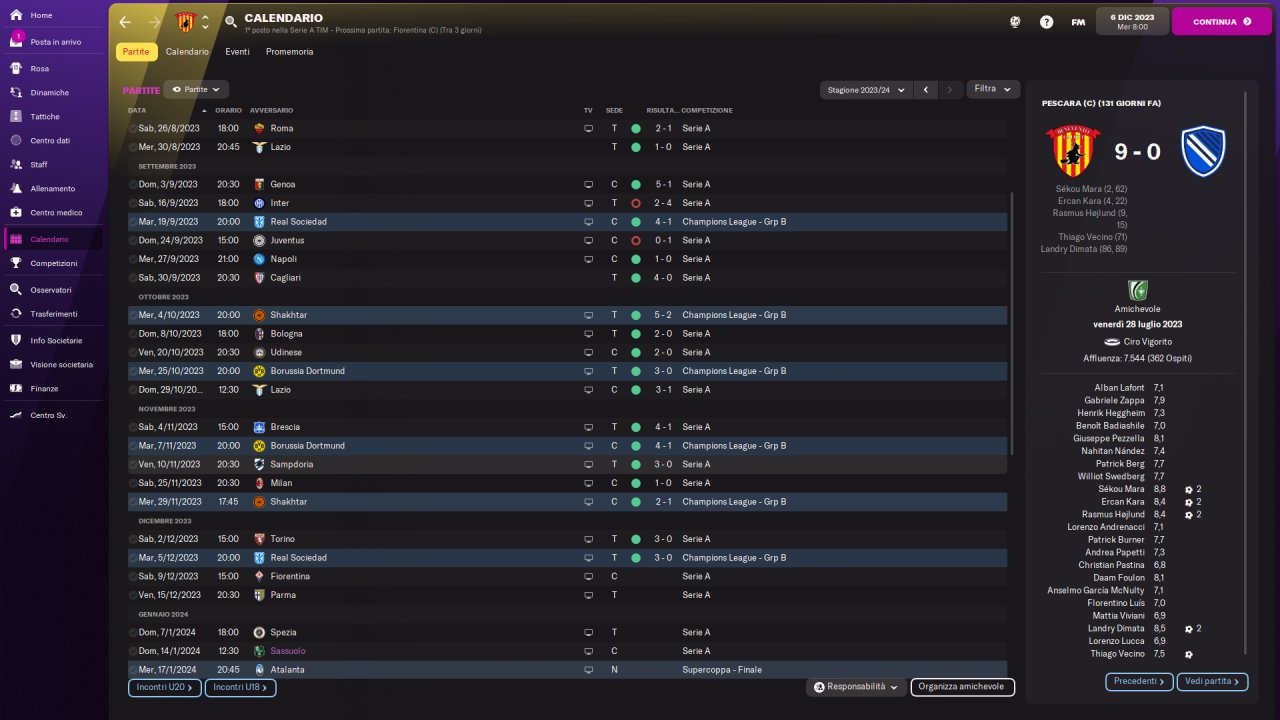Open the Stagione 2023/24 season dropdown
Viewport: 1280px width, 720px height.
(866, 90)
